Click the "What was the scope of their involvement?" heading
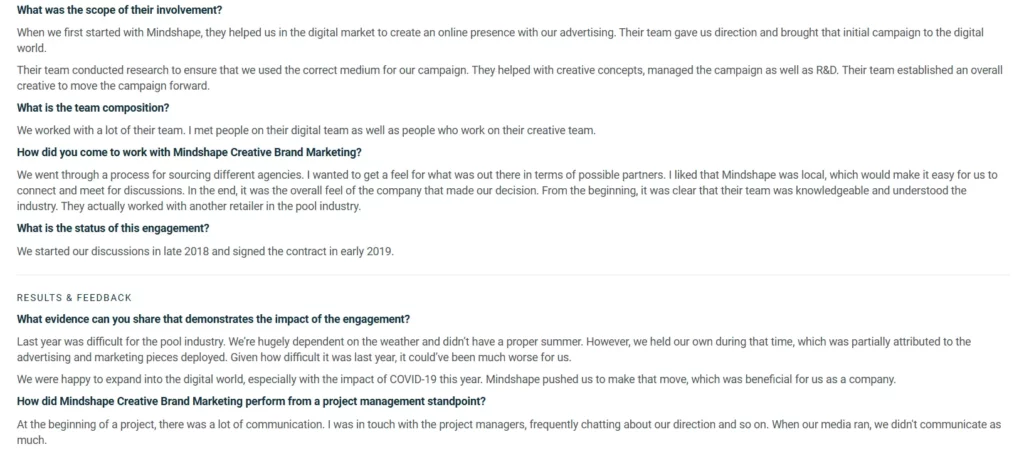 [x=119, y=10]
